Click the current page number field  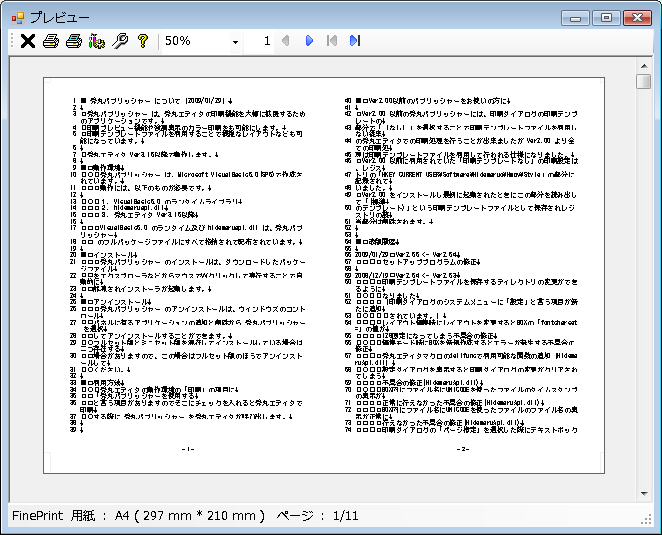click(266, 41)
